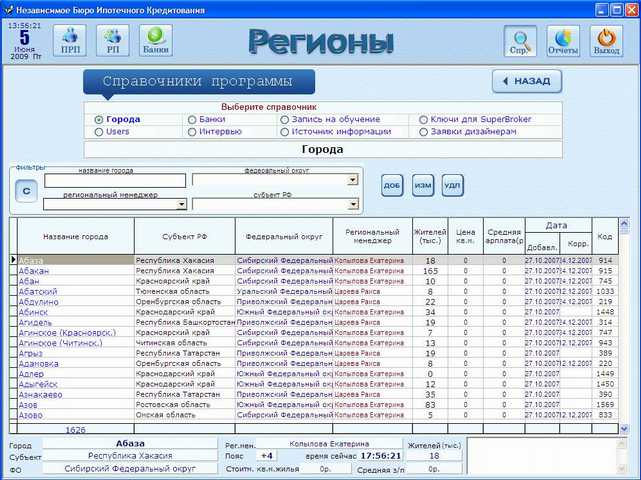This screenshot has width=641, height=480.
Task: Click the population cell 165
Action: point(430,271)
